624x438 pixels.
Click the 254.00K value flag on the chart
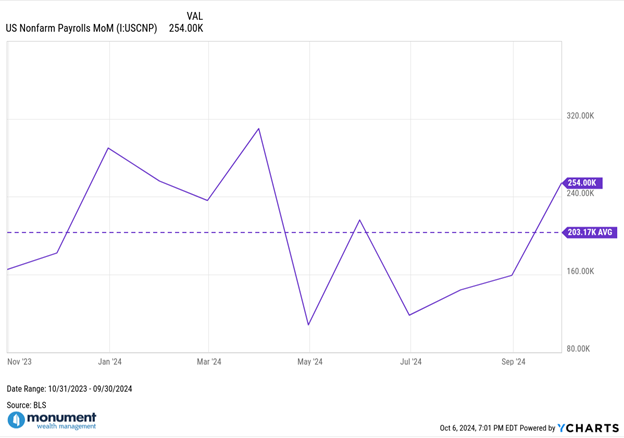[583, 183]
